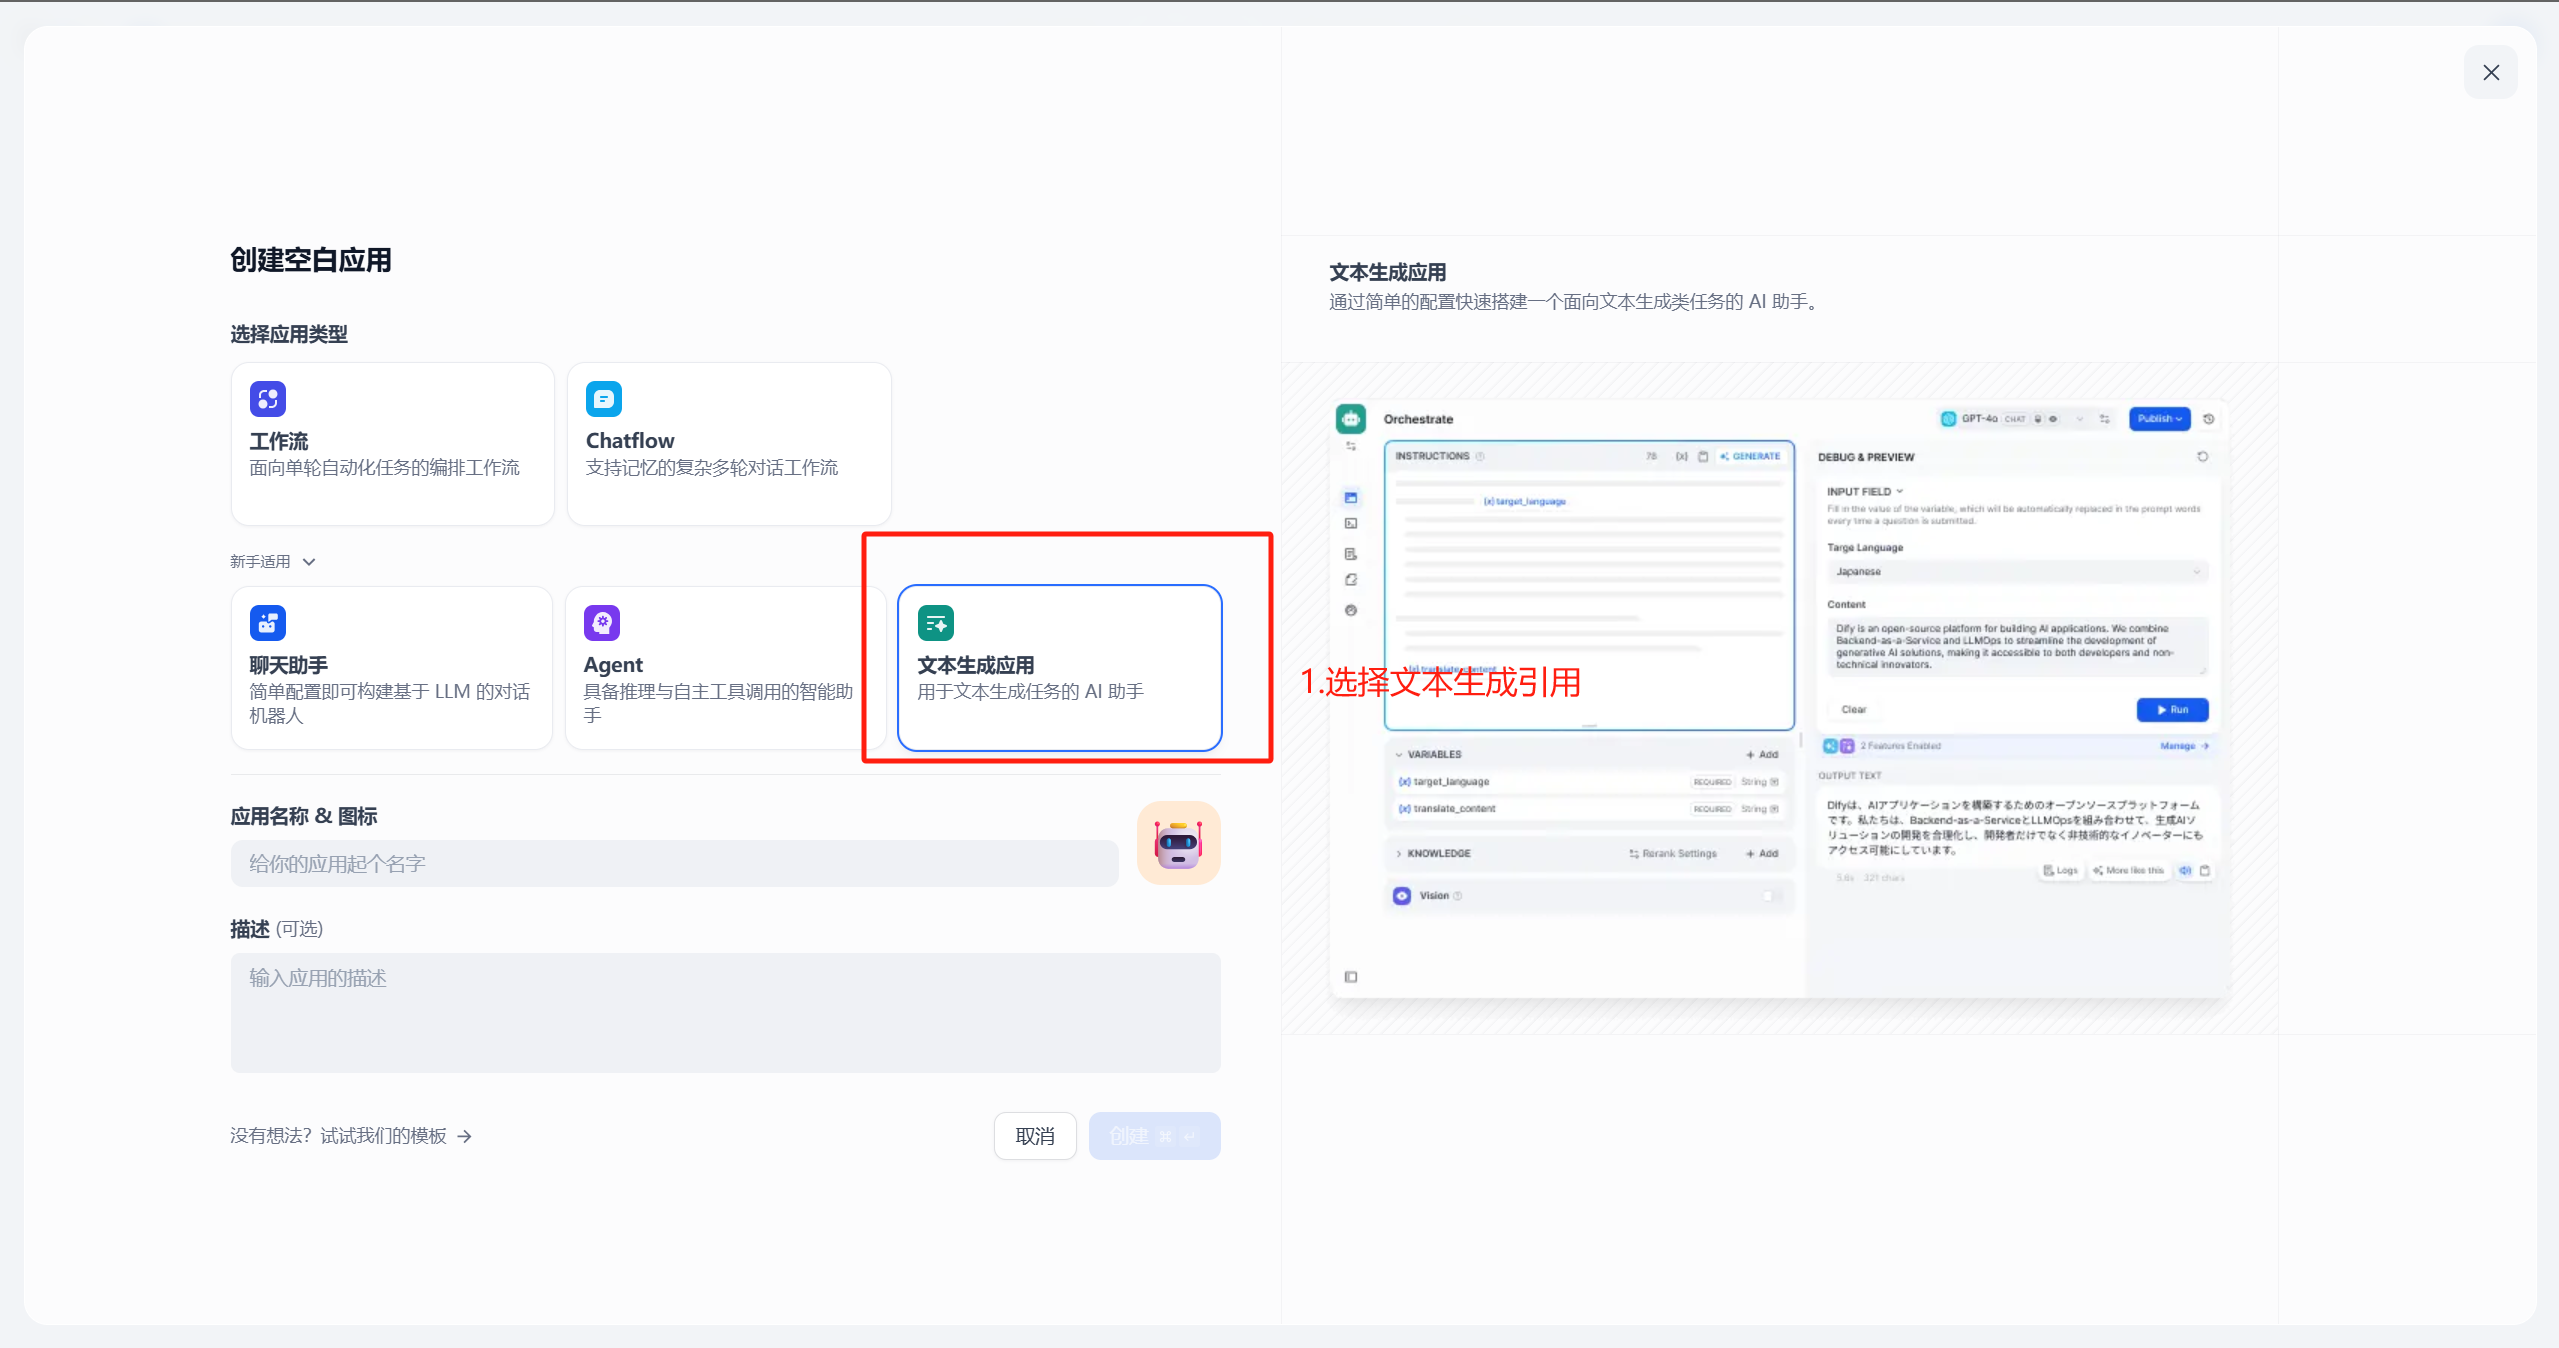Image resolution: width=2559 pixels, height=1348 pixels.
Task: Click arrow next to template link
Action: (x=464, y=1136)
